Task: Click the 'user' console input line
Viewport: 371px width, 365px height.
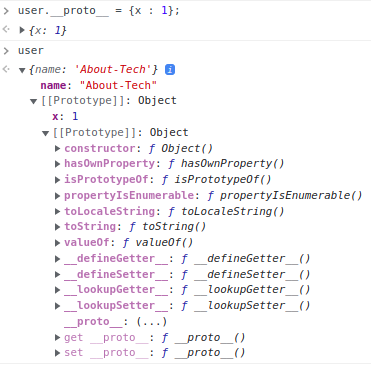Action: pyautogui.click(x=31, y=51)
